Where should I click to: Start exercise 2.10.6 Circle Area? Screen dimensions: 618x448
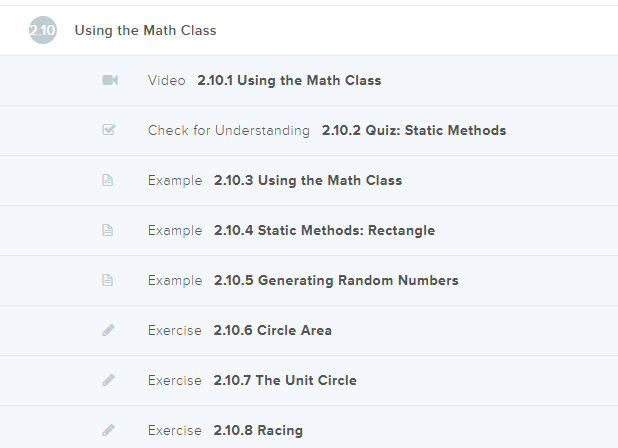[273, 330]
